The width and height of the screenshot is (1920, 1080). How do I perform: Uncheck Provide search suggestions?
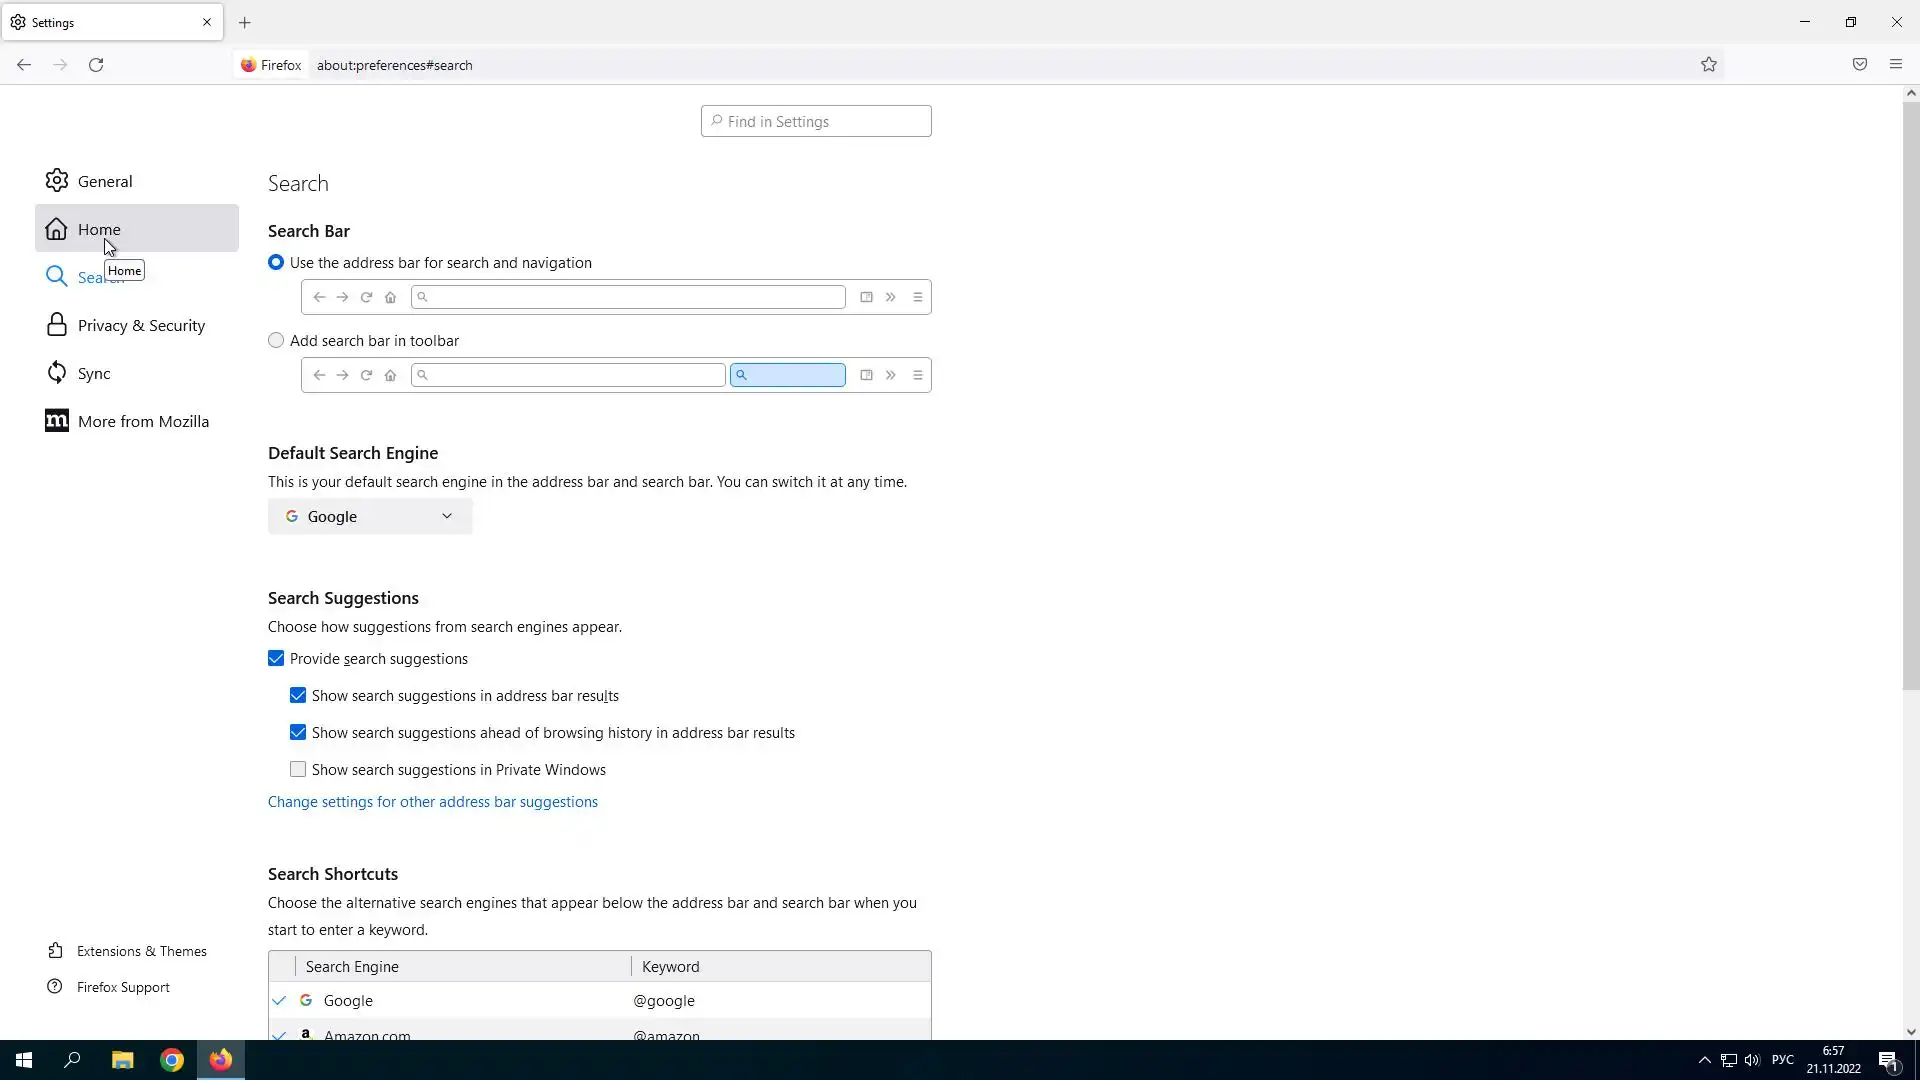coord(276,659)
